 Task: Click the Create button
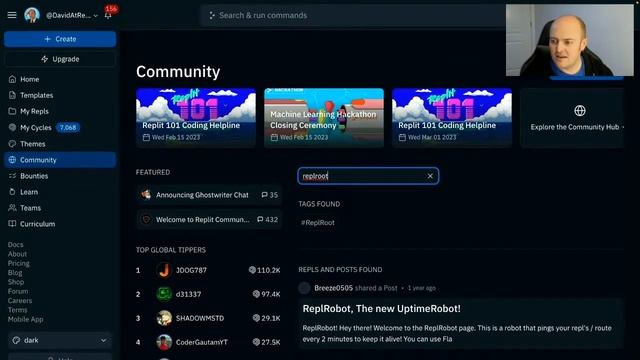(x=60, y=39)
